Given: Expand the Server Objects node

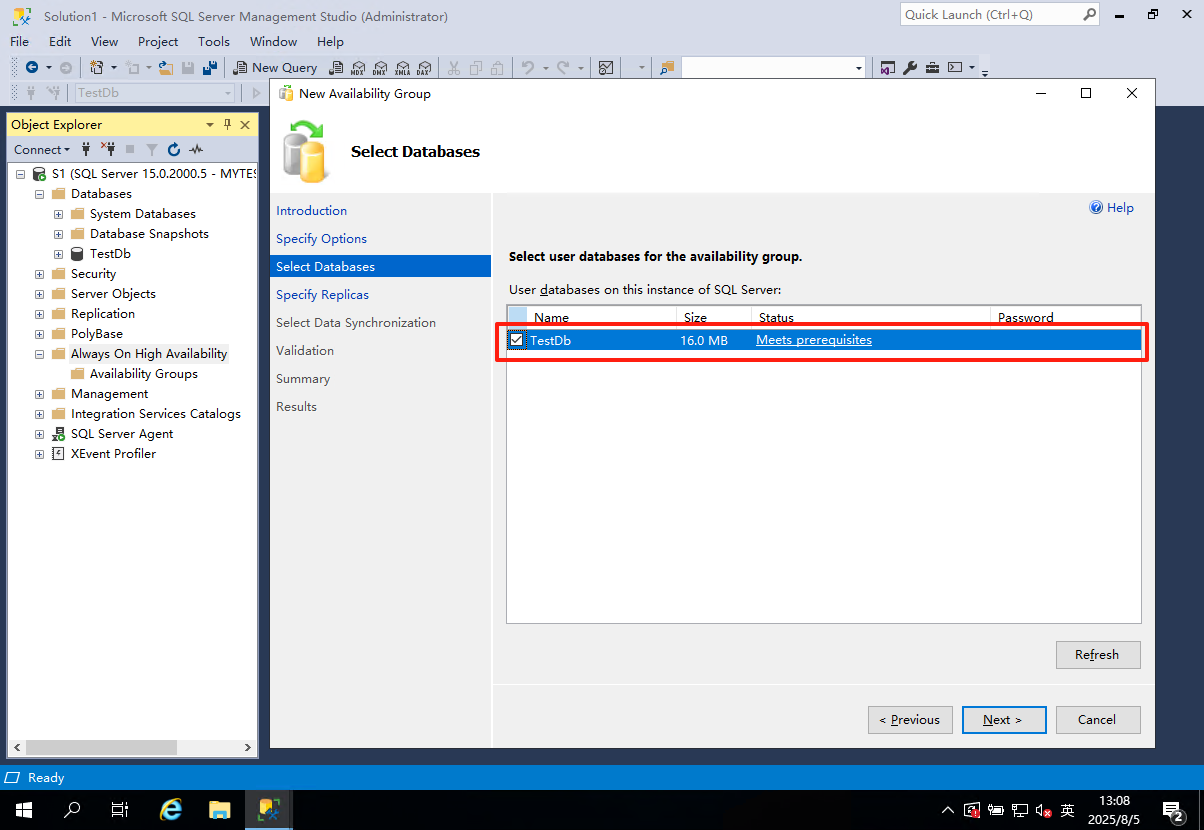Looking at the screenshot, I should point(39,294).
